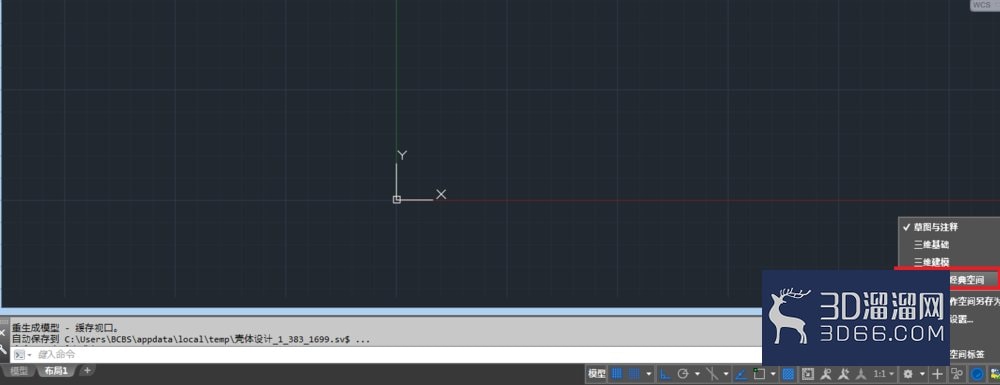Toggle 2D object snap square icon
The image size is (1000, 385).
point(759,374)
